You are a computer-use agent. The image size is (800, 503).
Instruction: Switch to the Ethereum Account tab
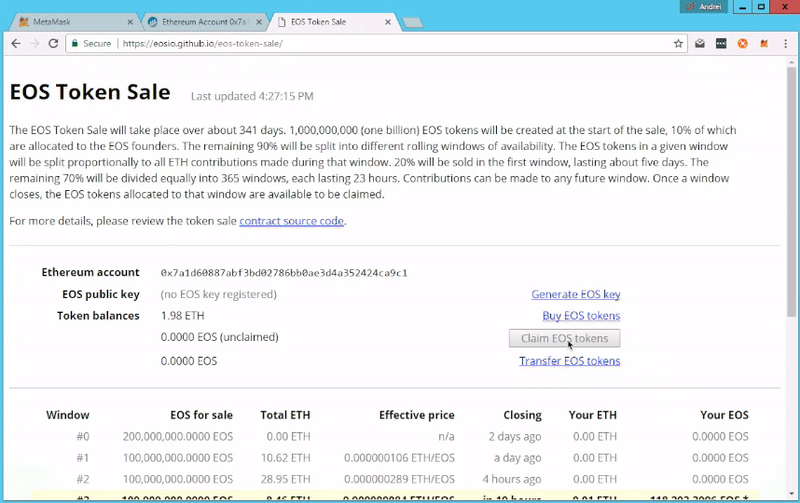pyautogui.click(x=204, y=22)
